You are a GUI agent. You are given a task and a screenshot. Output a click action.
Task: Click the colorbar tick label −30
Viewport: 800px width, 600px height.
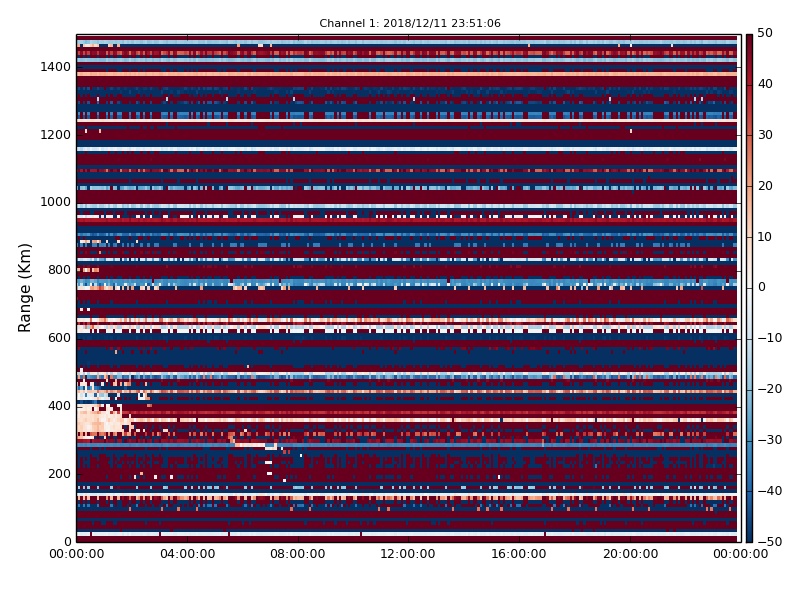(769, 440)
